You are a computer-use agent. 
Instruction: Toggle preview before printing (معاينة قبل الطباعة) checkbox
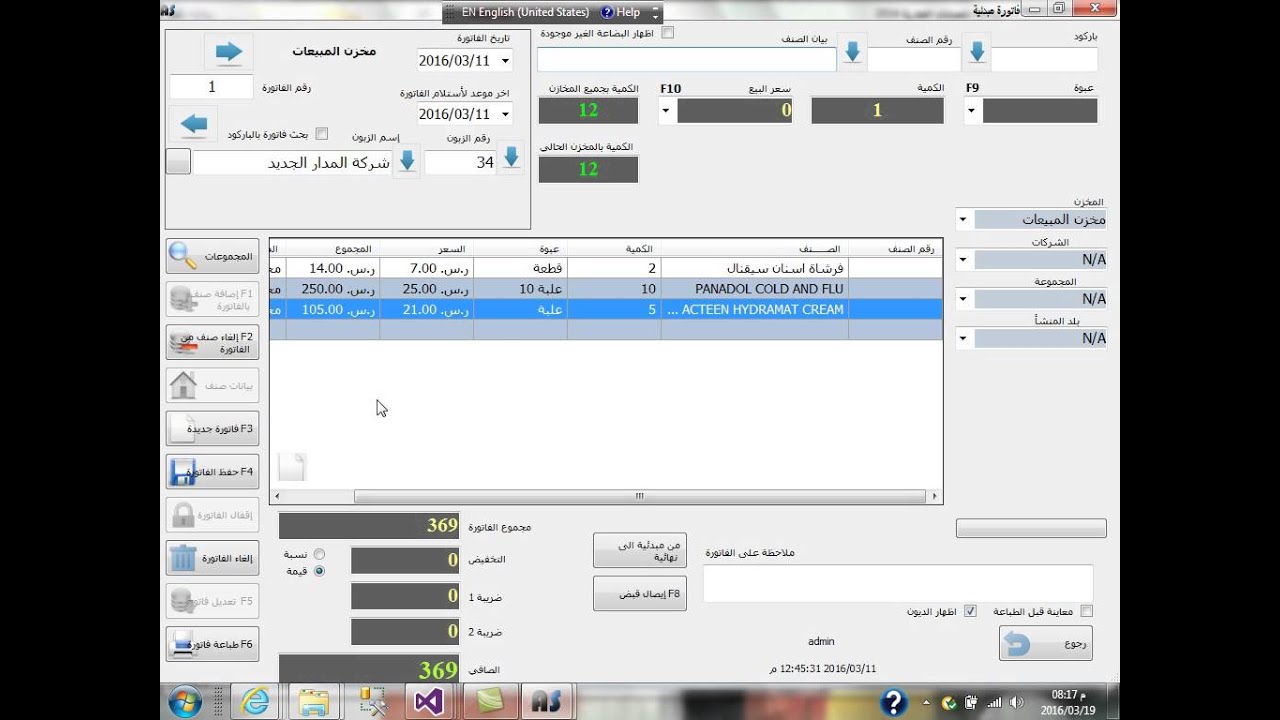coord(1086,611)
